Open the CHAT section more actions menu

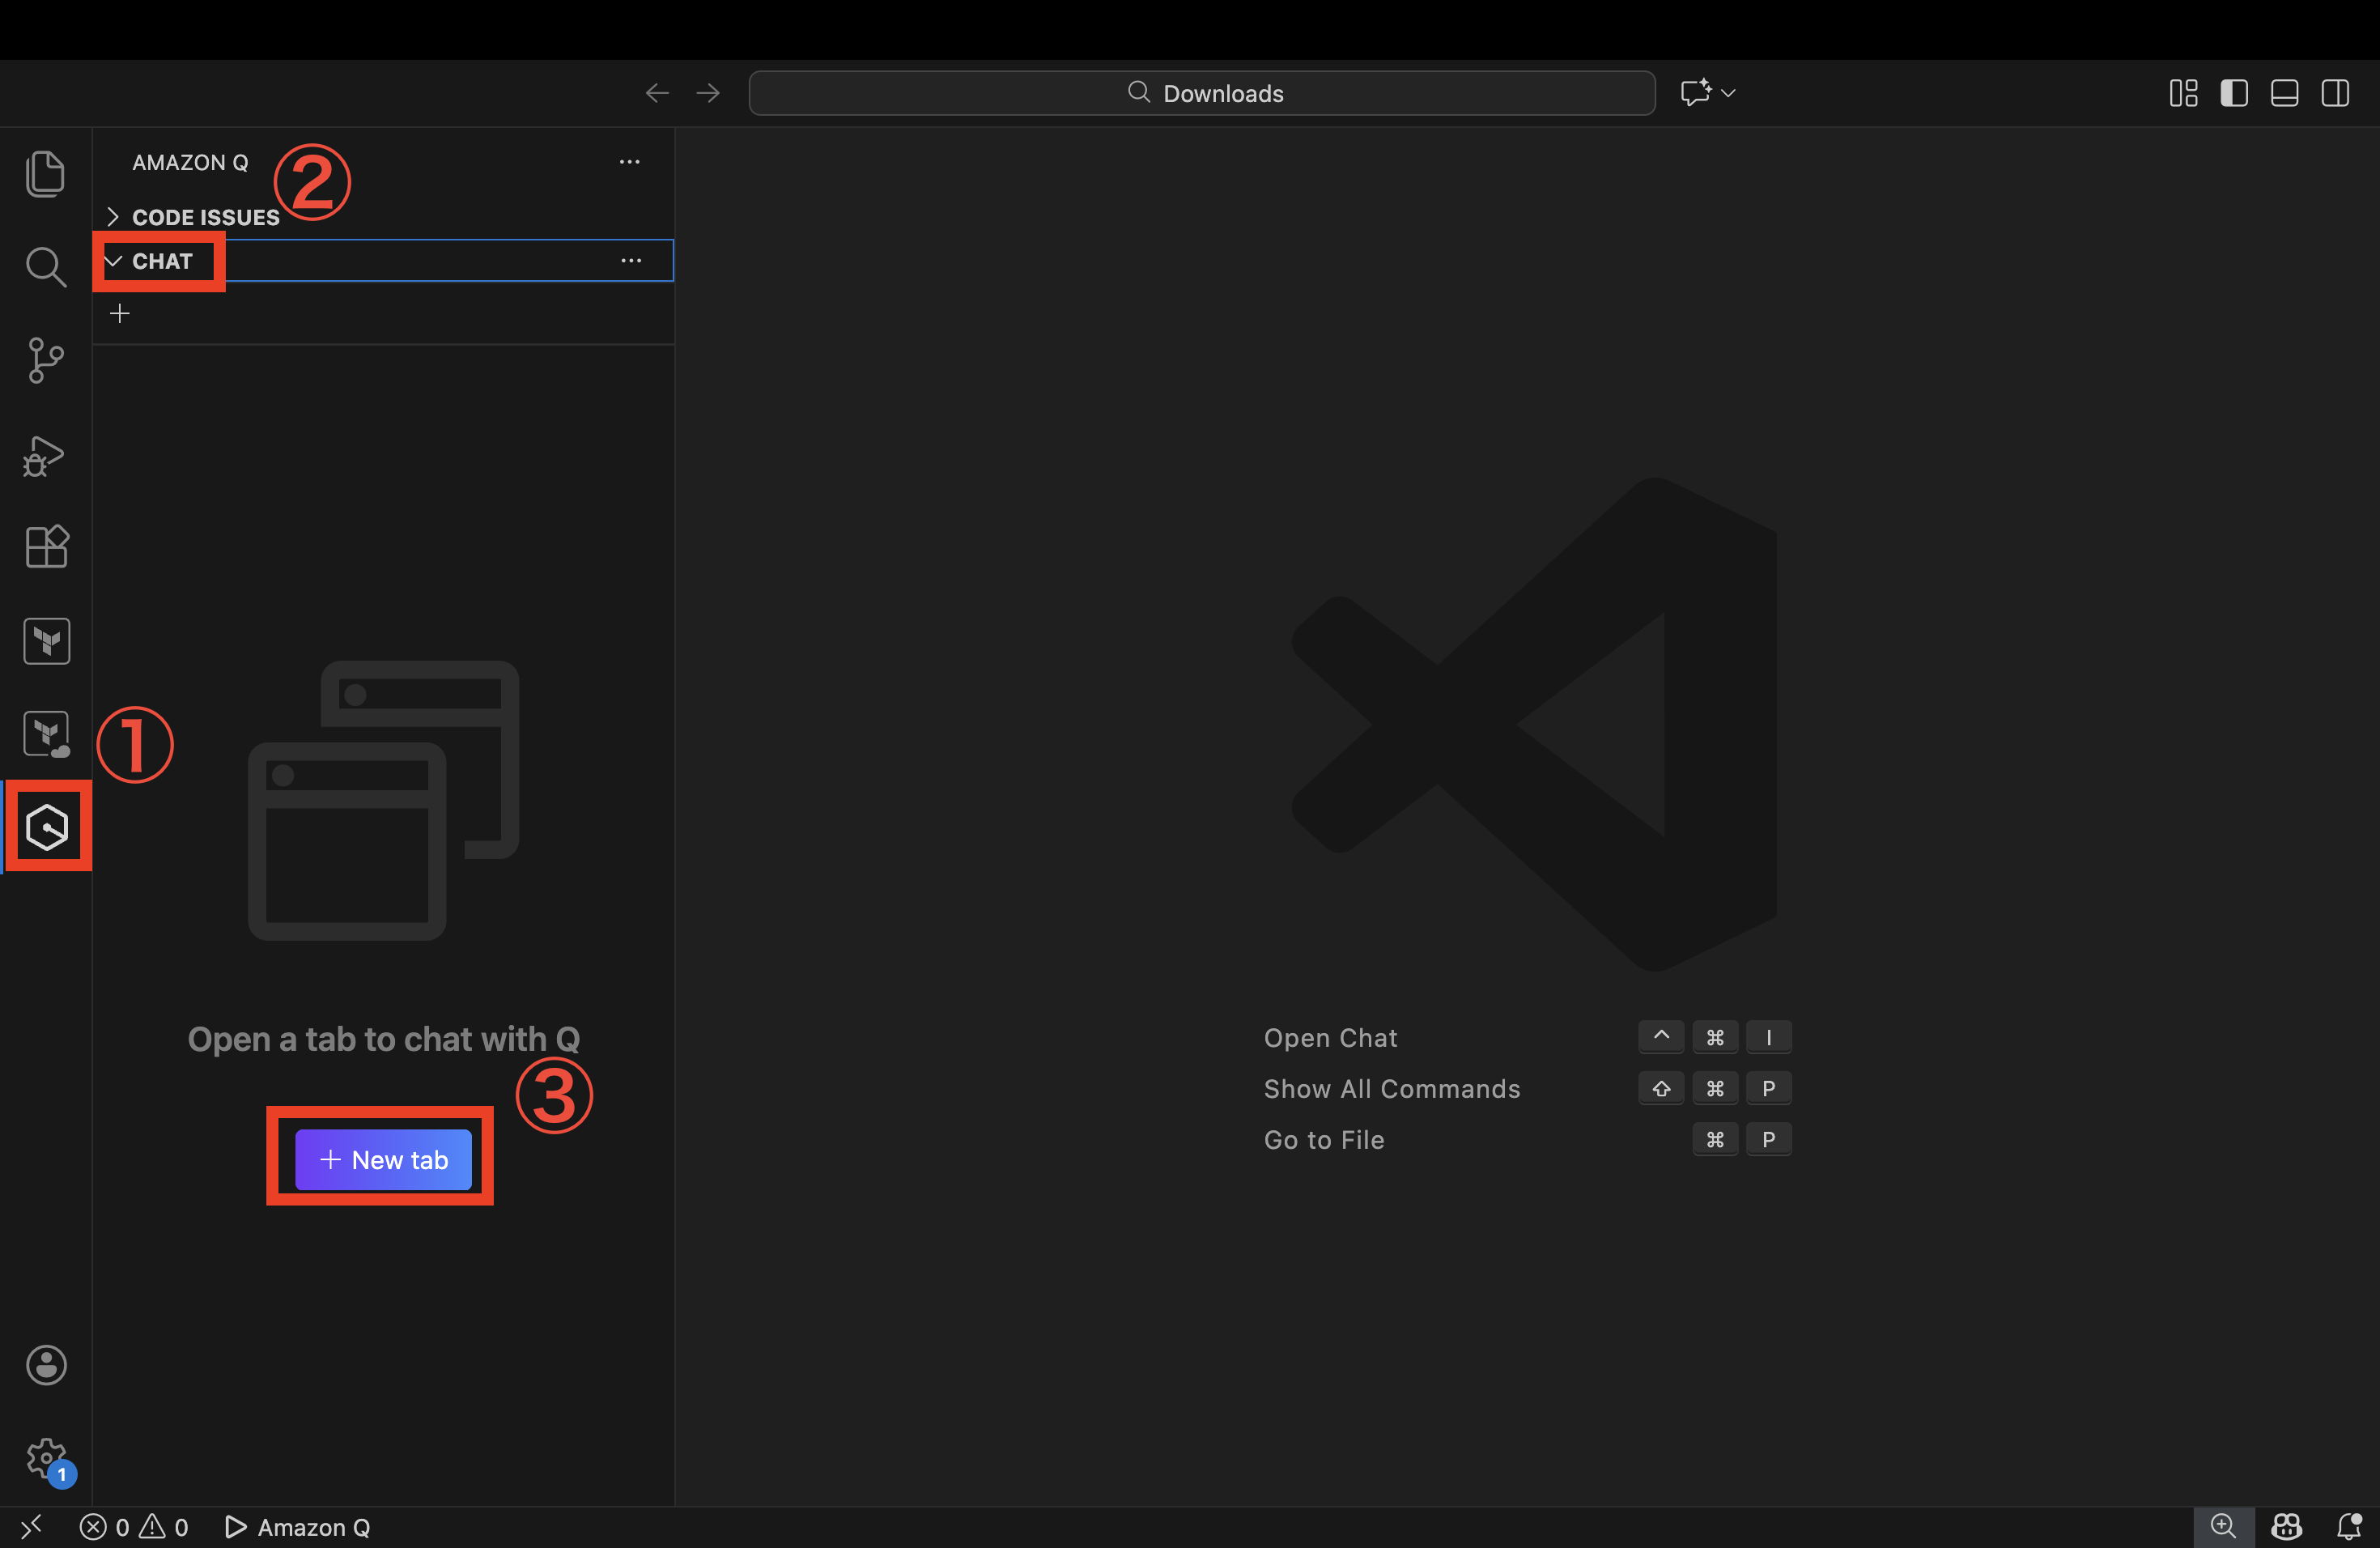click(x=631, y=261)
